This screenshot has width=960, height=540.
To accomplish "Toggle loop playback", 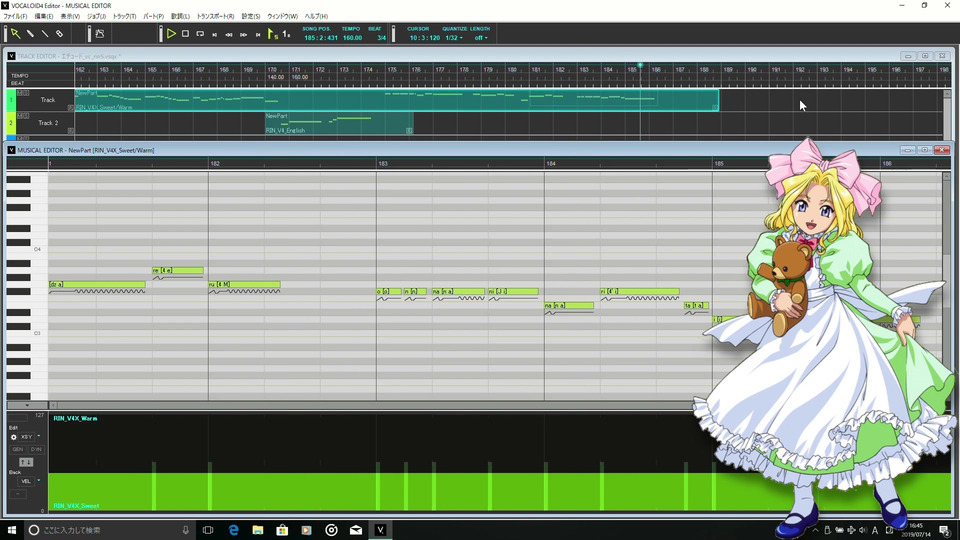I will tap(200, 34).
